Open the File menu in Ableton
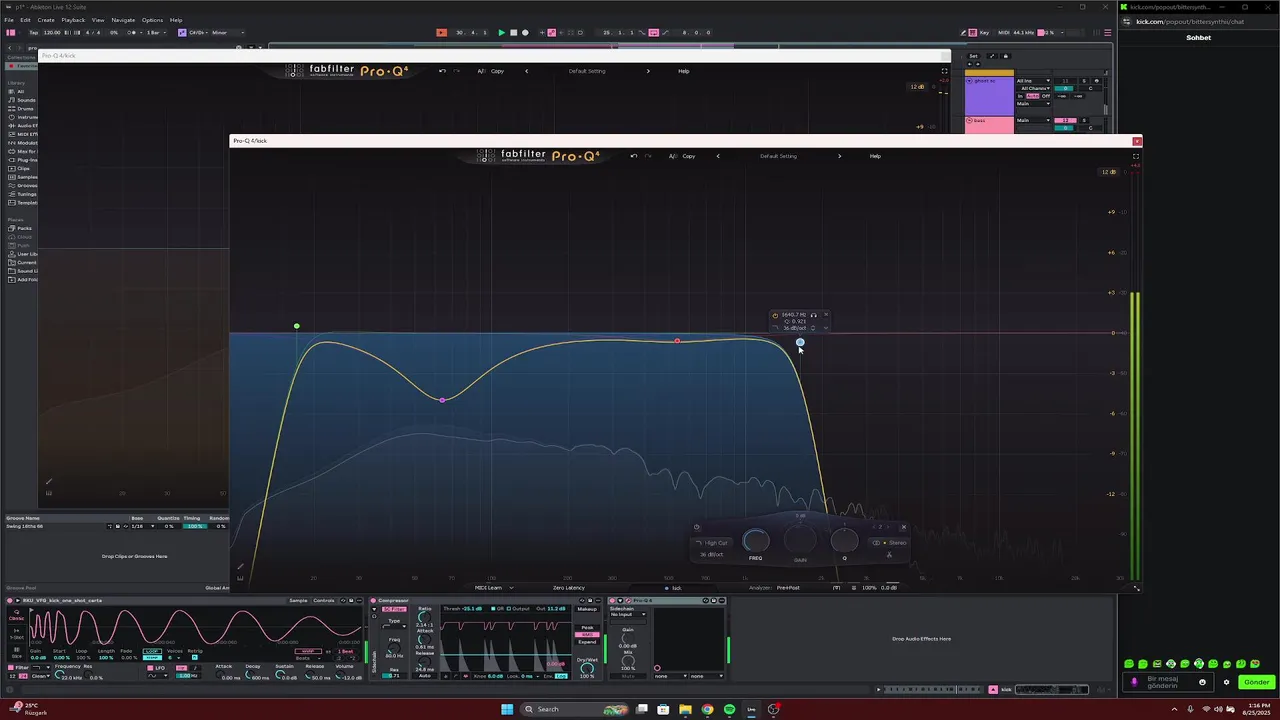The image size is (1280, 720). [9, 20]
